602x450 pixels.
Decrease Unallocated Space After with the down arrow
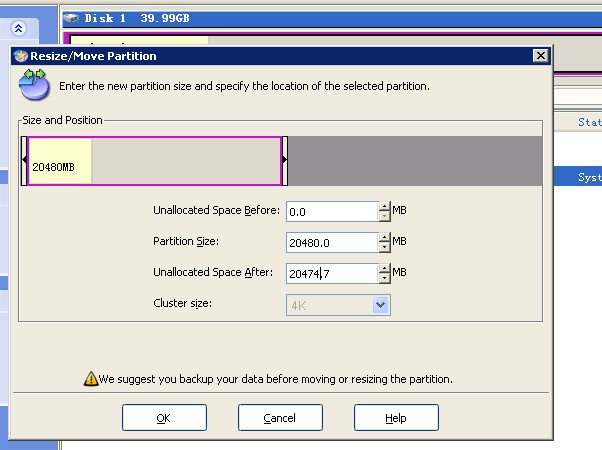point(384,277)
